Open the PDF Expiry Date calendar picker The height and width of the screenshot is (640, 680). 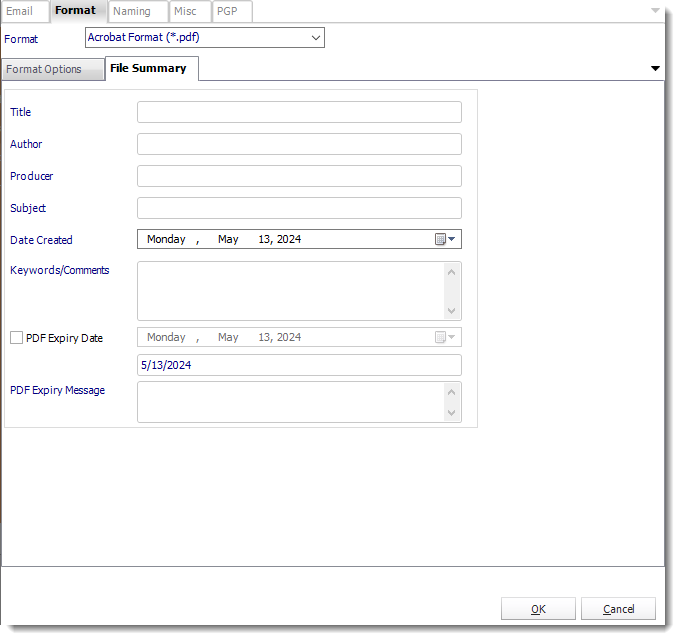(x=445, y=337)
